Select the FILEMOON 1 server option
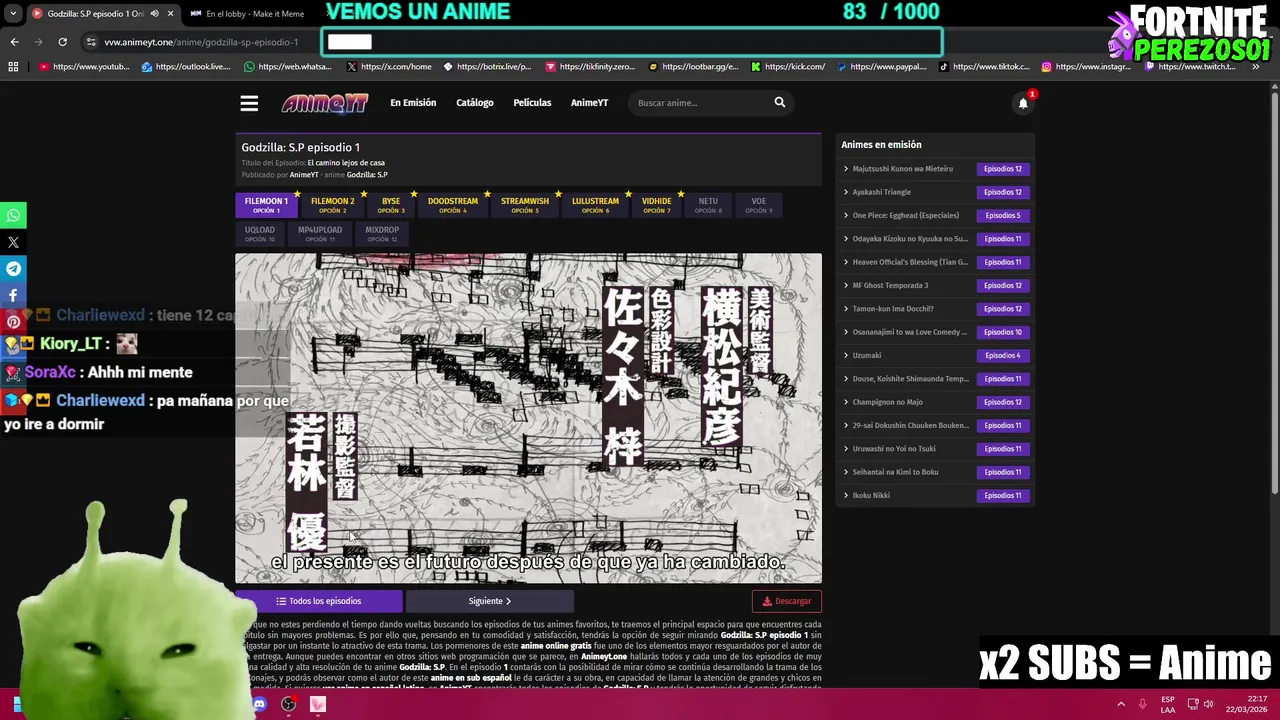 (266, 205)
